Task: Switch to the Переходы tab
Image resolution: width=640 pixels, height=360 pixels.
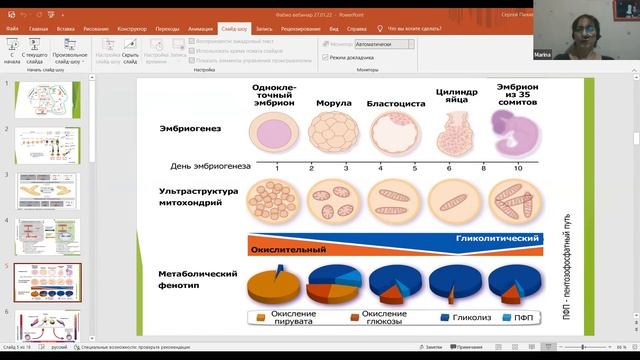Action: [x=167, y=29]
